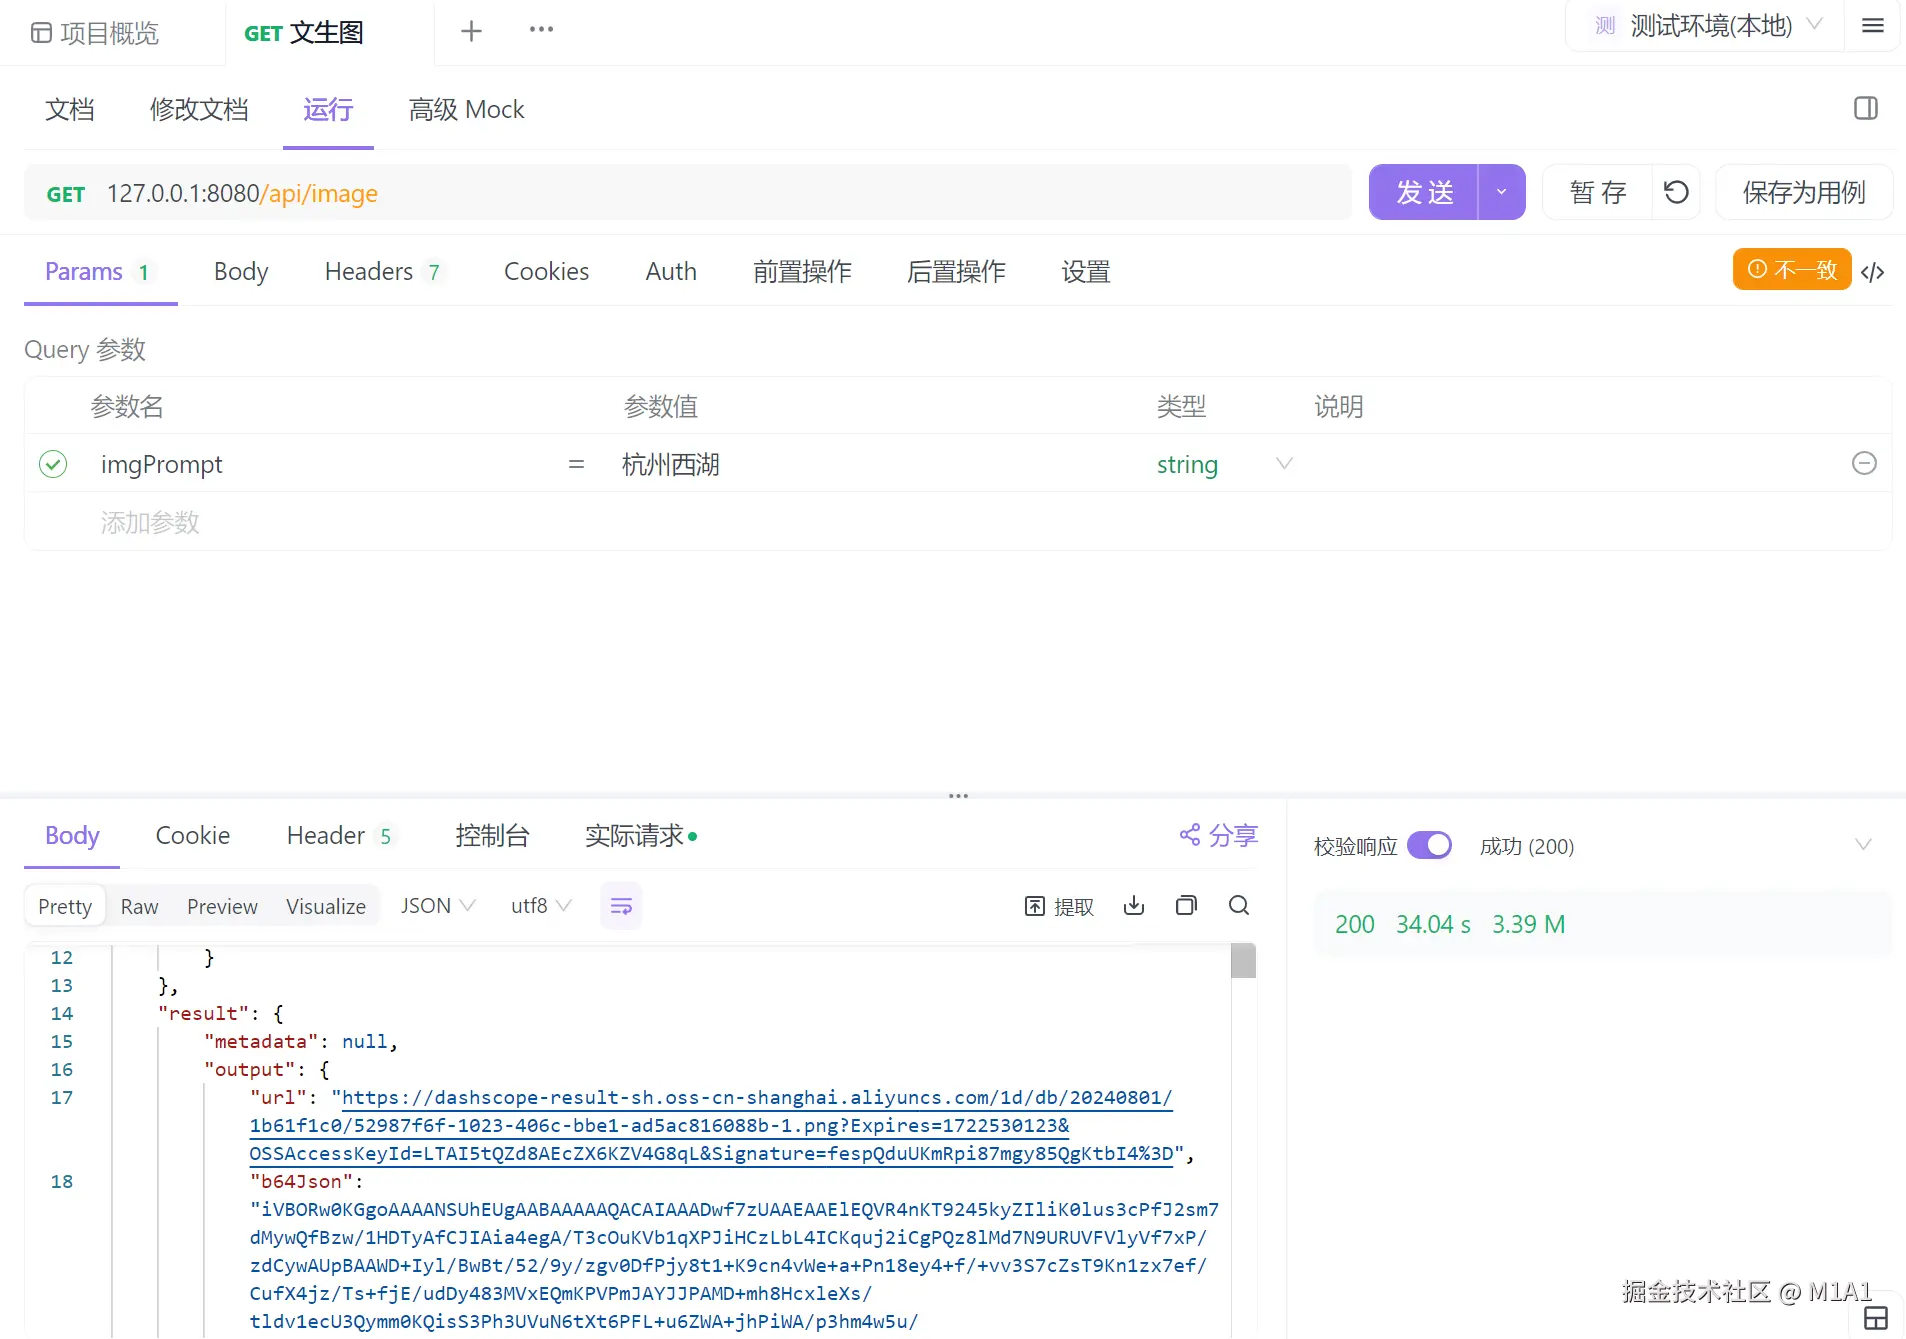Toggle word wrap in response body

pyautogui.click(x=621, y=906)
